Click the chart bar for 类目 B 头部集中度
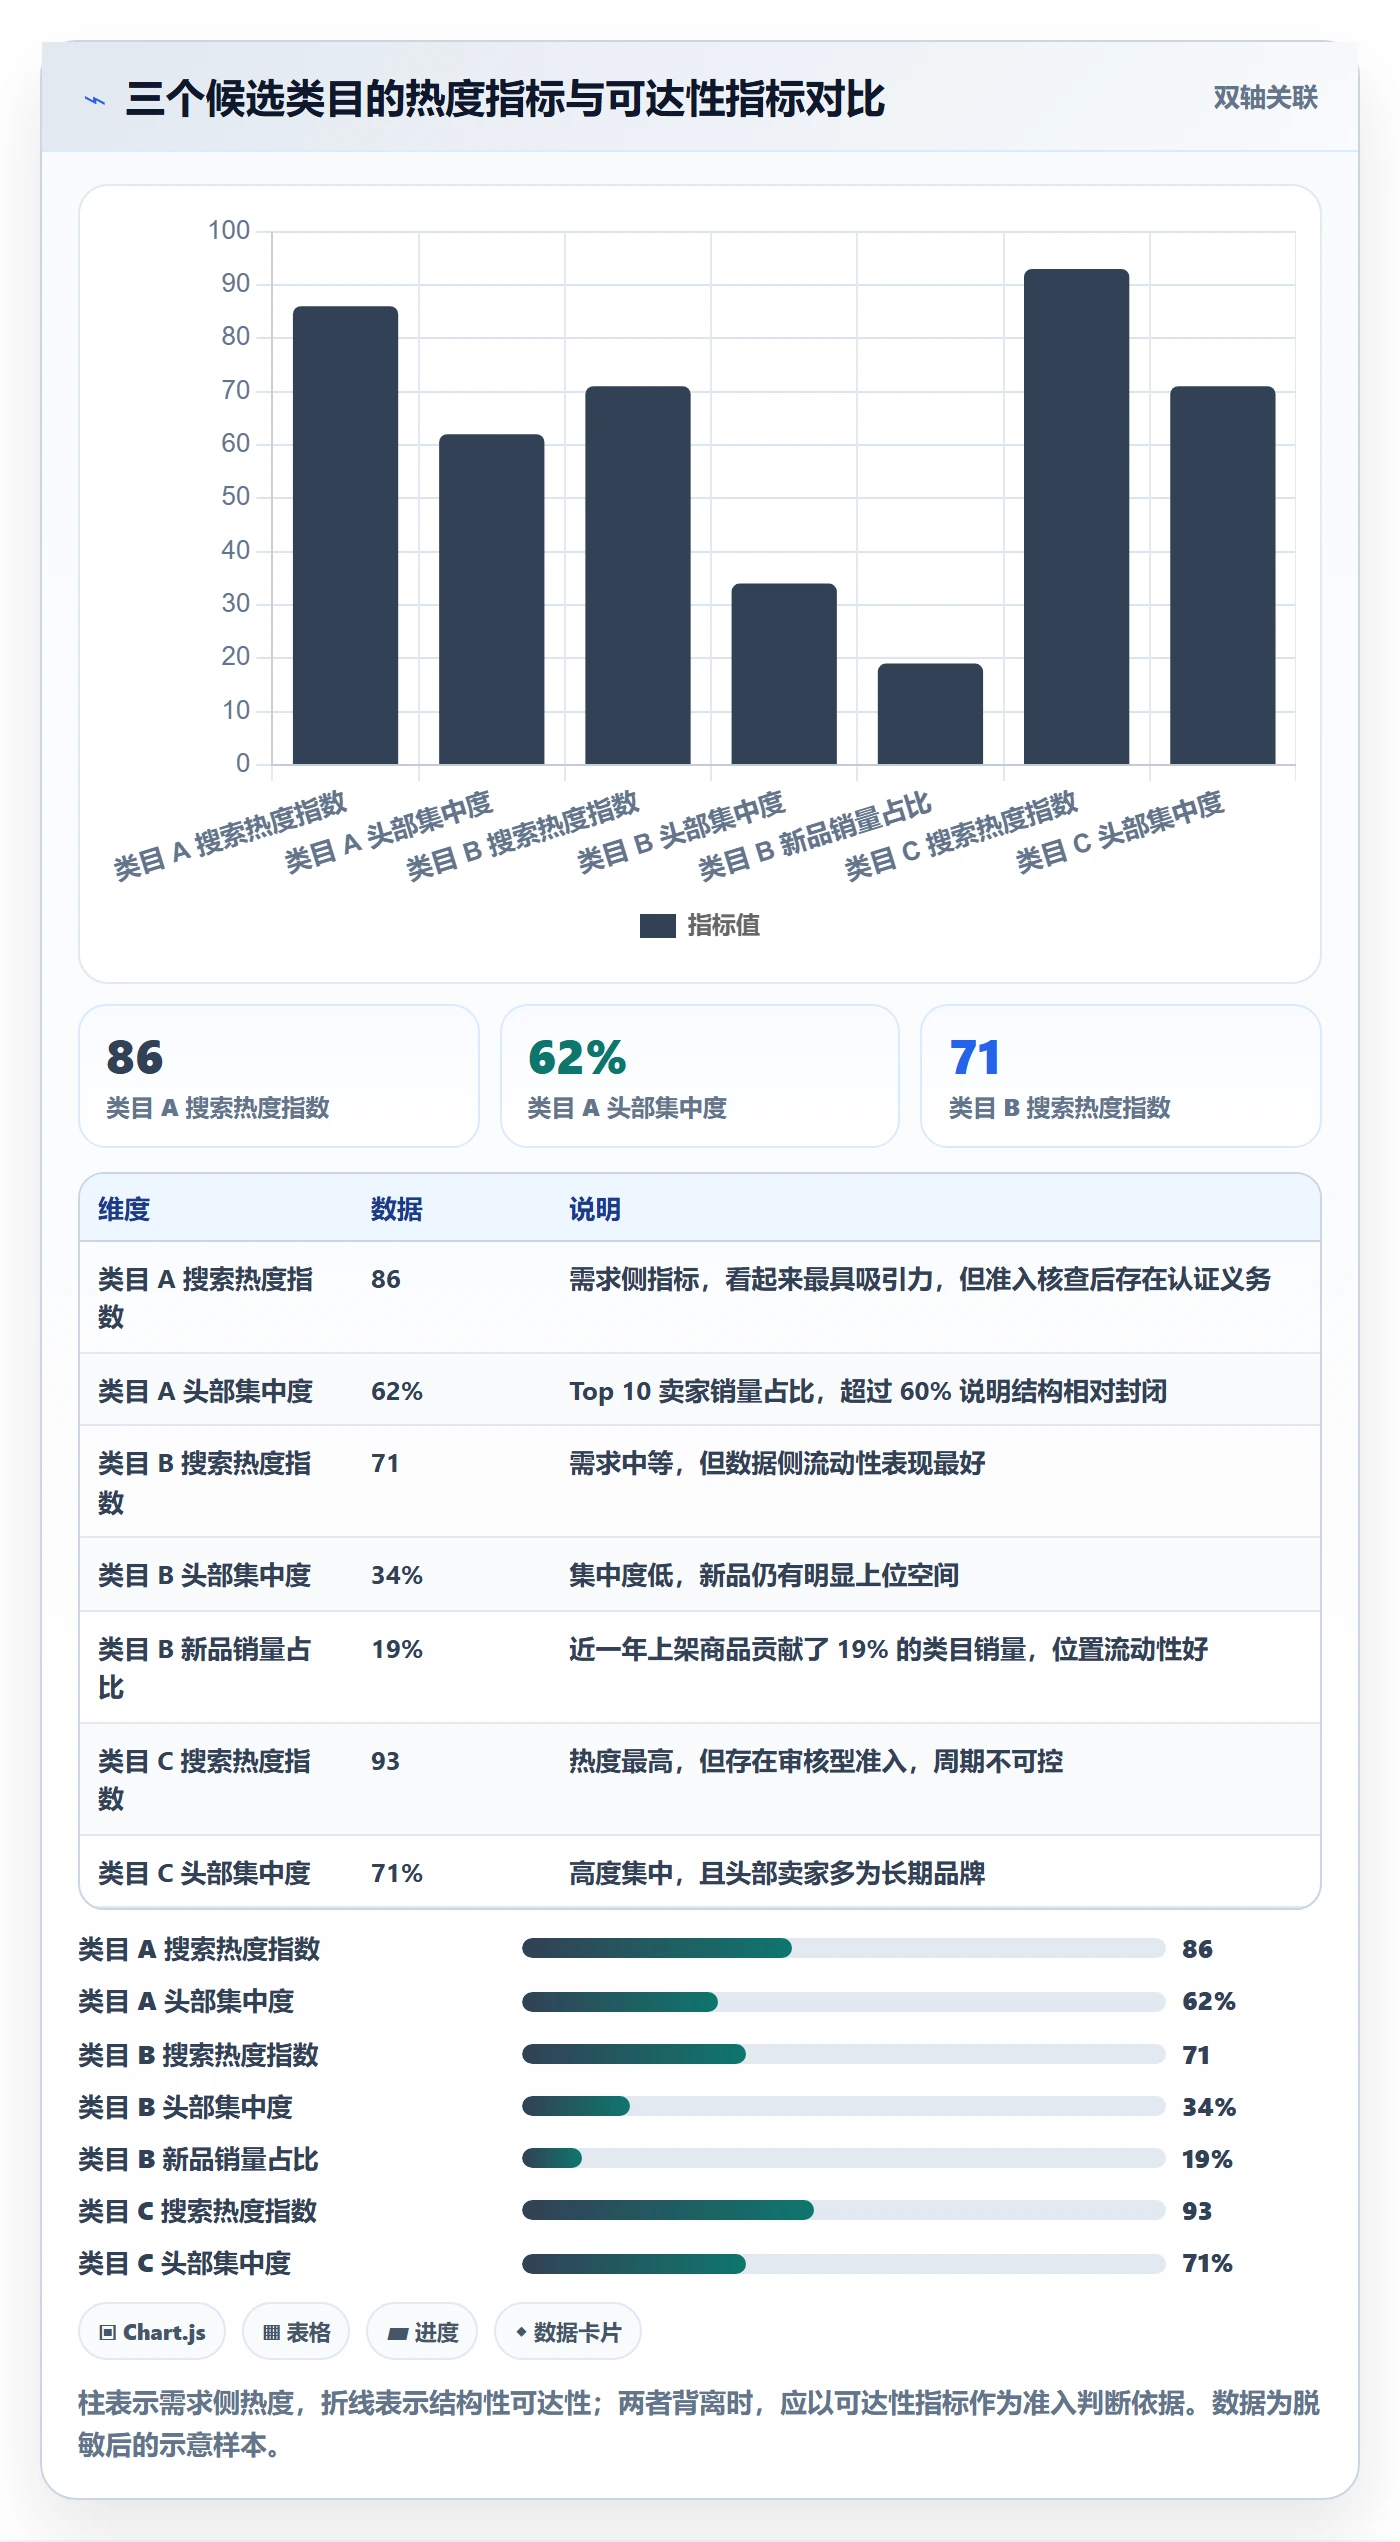This screenshot has height=2542, width=1400. pyautogui.click(x=784, y=674)
